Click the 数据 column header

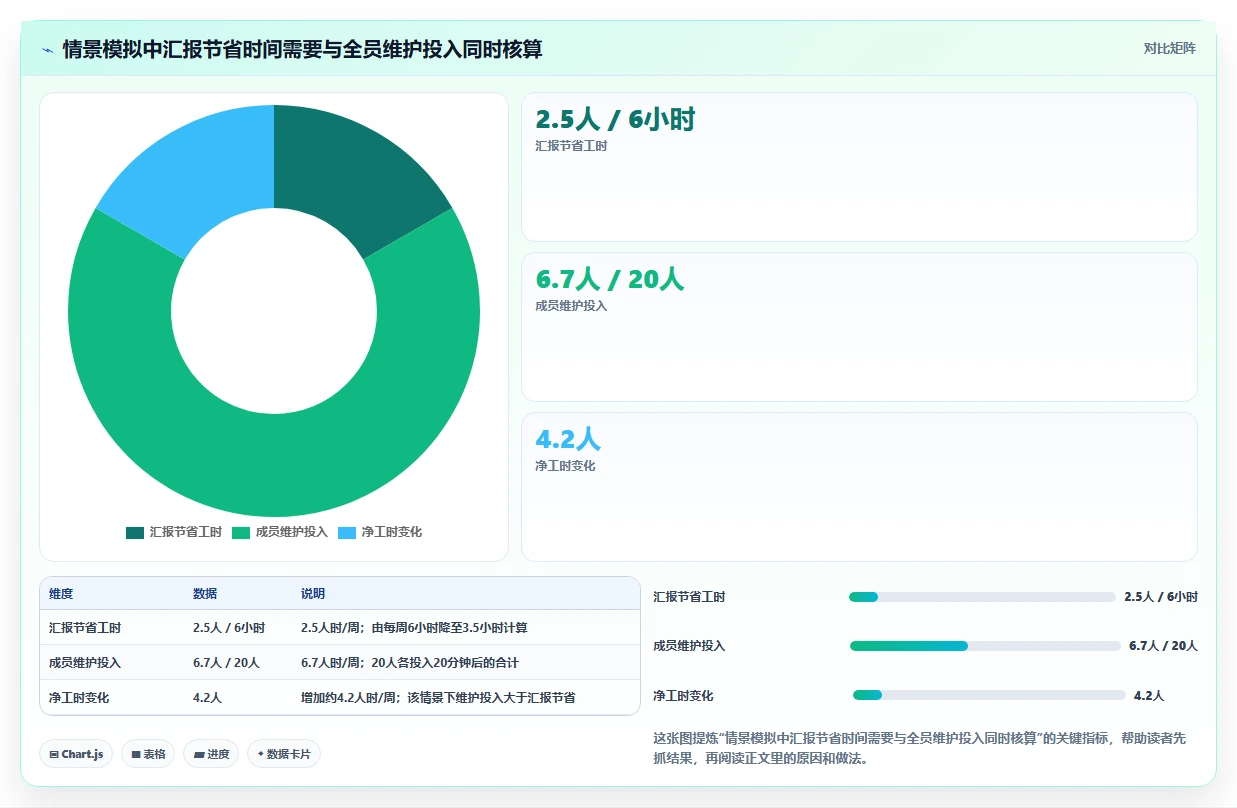(205, 594)
